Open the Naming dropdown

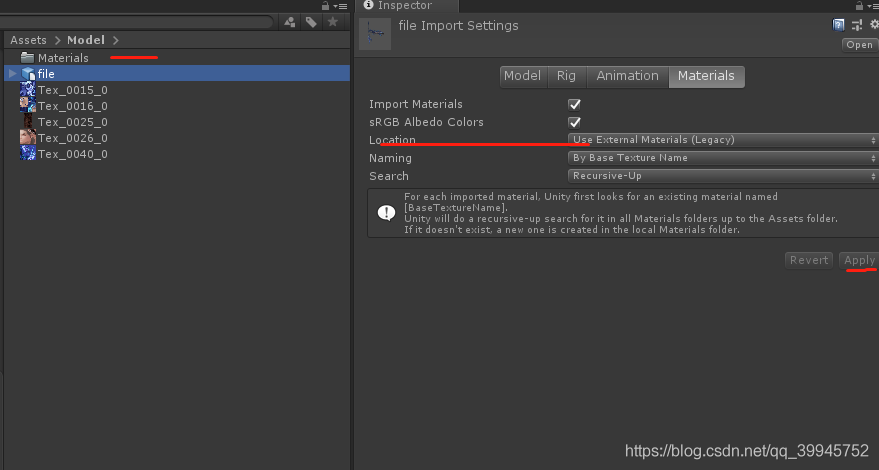[x=723, y=158]
